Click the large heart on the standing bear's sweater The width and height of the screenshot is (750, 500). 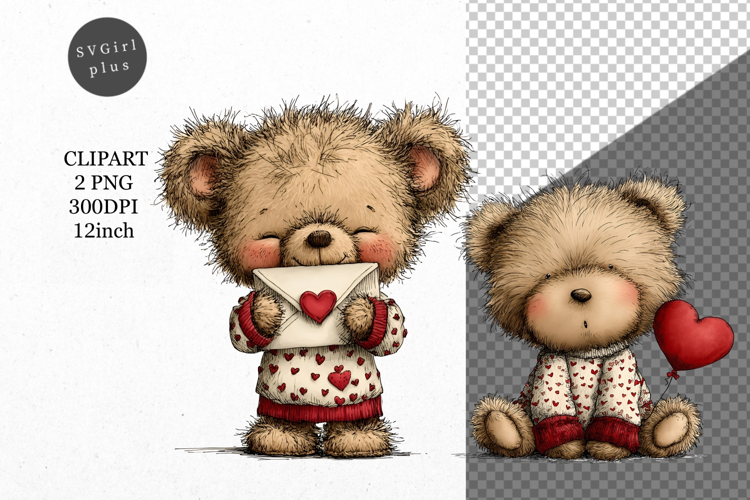point(340,379)
